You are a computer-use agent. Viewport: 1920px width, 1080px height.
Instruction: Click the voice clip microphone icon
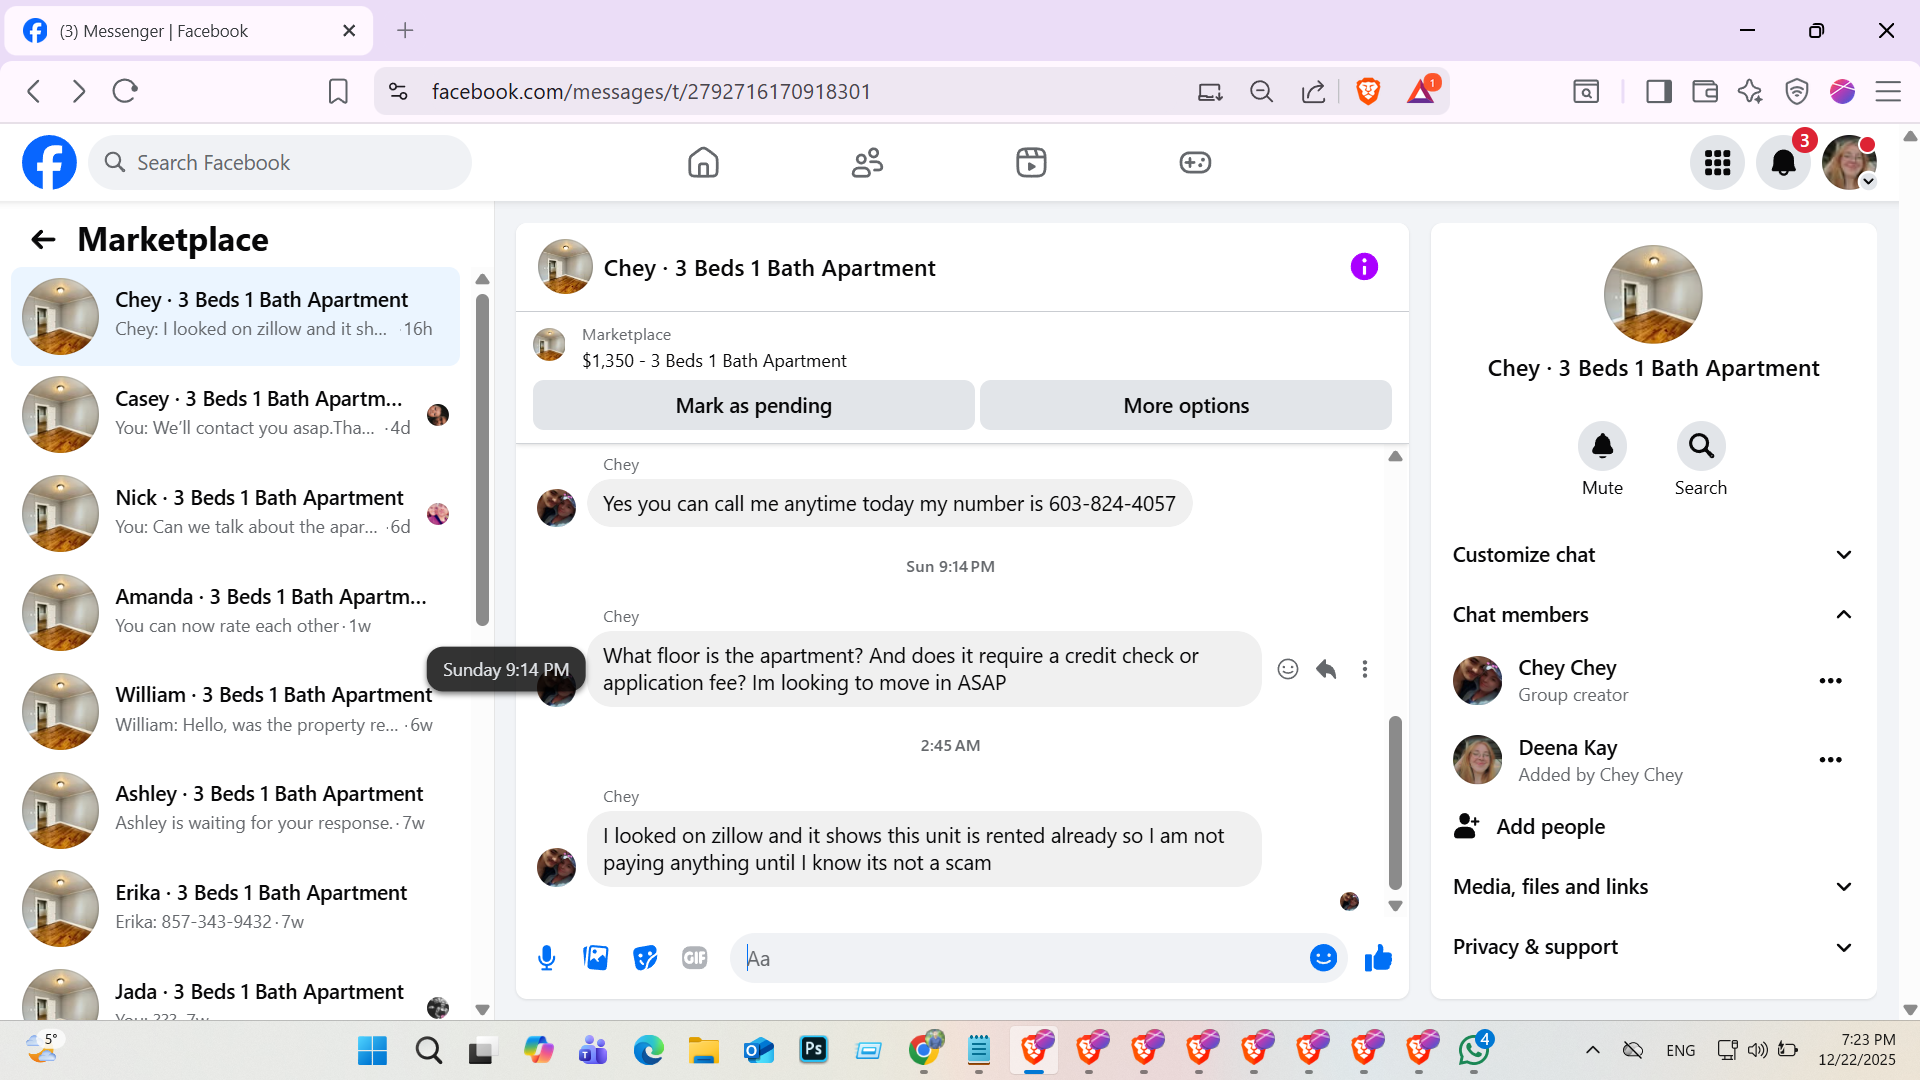[546, 958]
